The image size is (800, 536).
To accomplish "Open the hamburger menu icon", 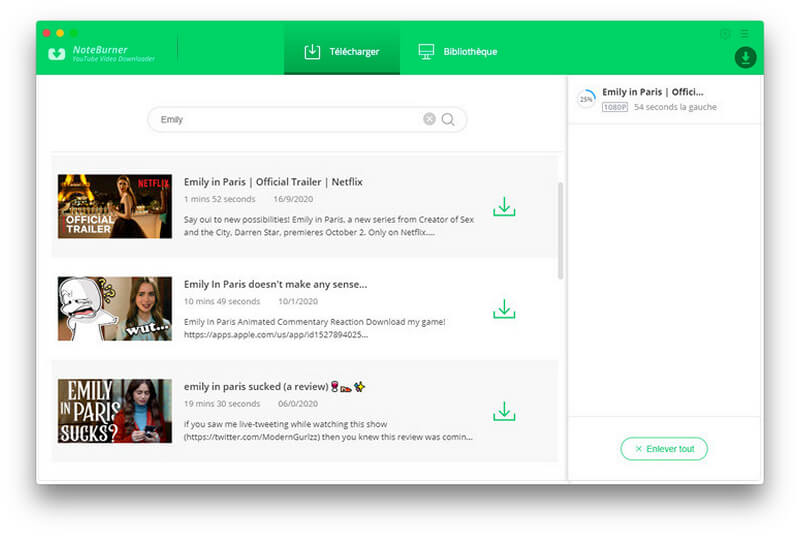I will (x=745, y=34).
